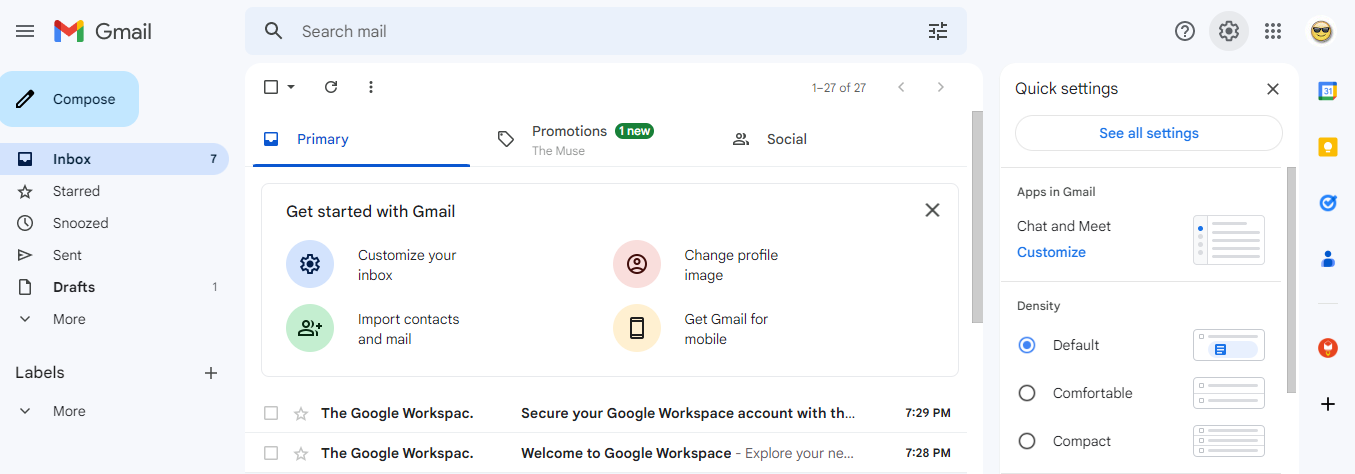Go to newer messages arrow
This screenshot has width=1355, height=474.
901,87
